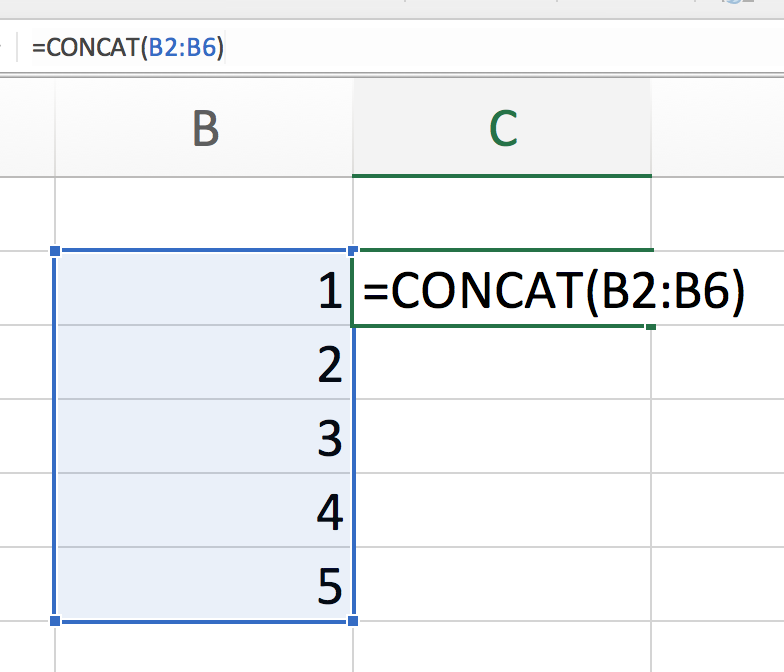Select the cell containing value 4

[204, 511]
